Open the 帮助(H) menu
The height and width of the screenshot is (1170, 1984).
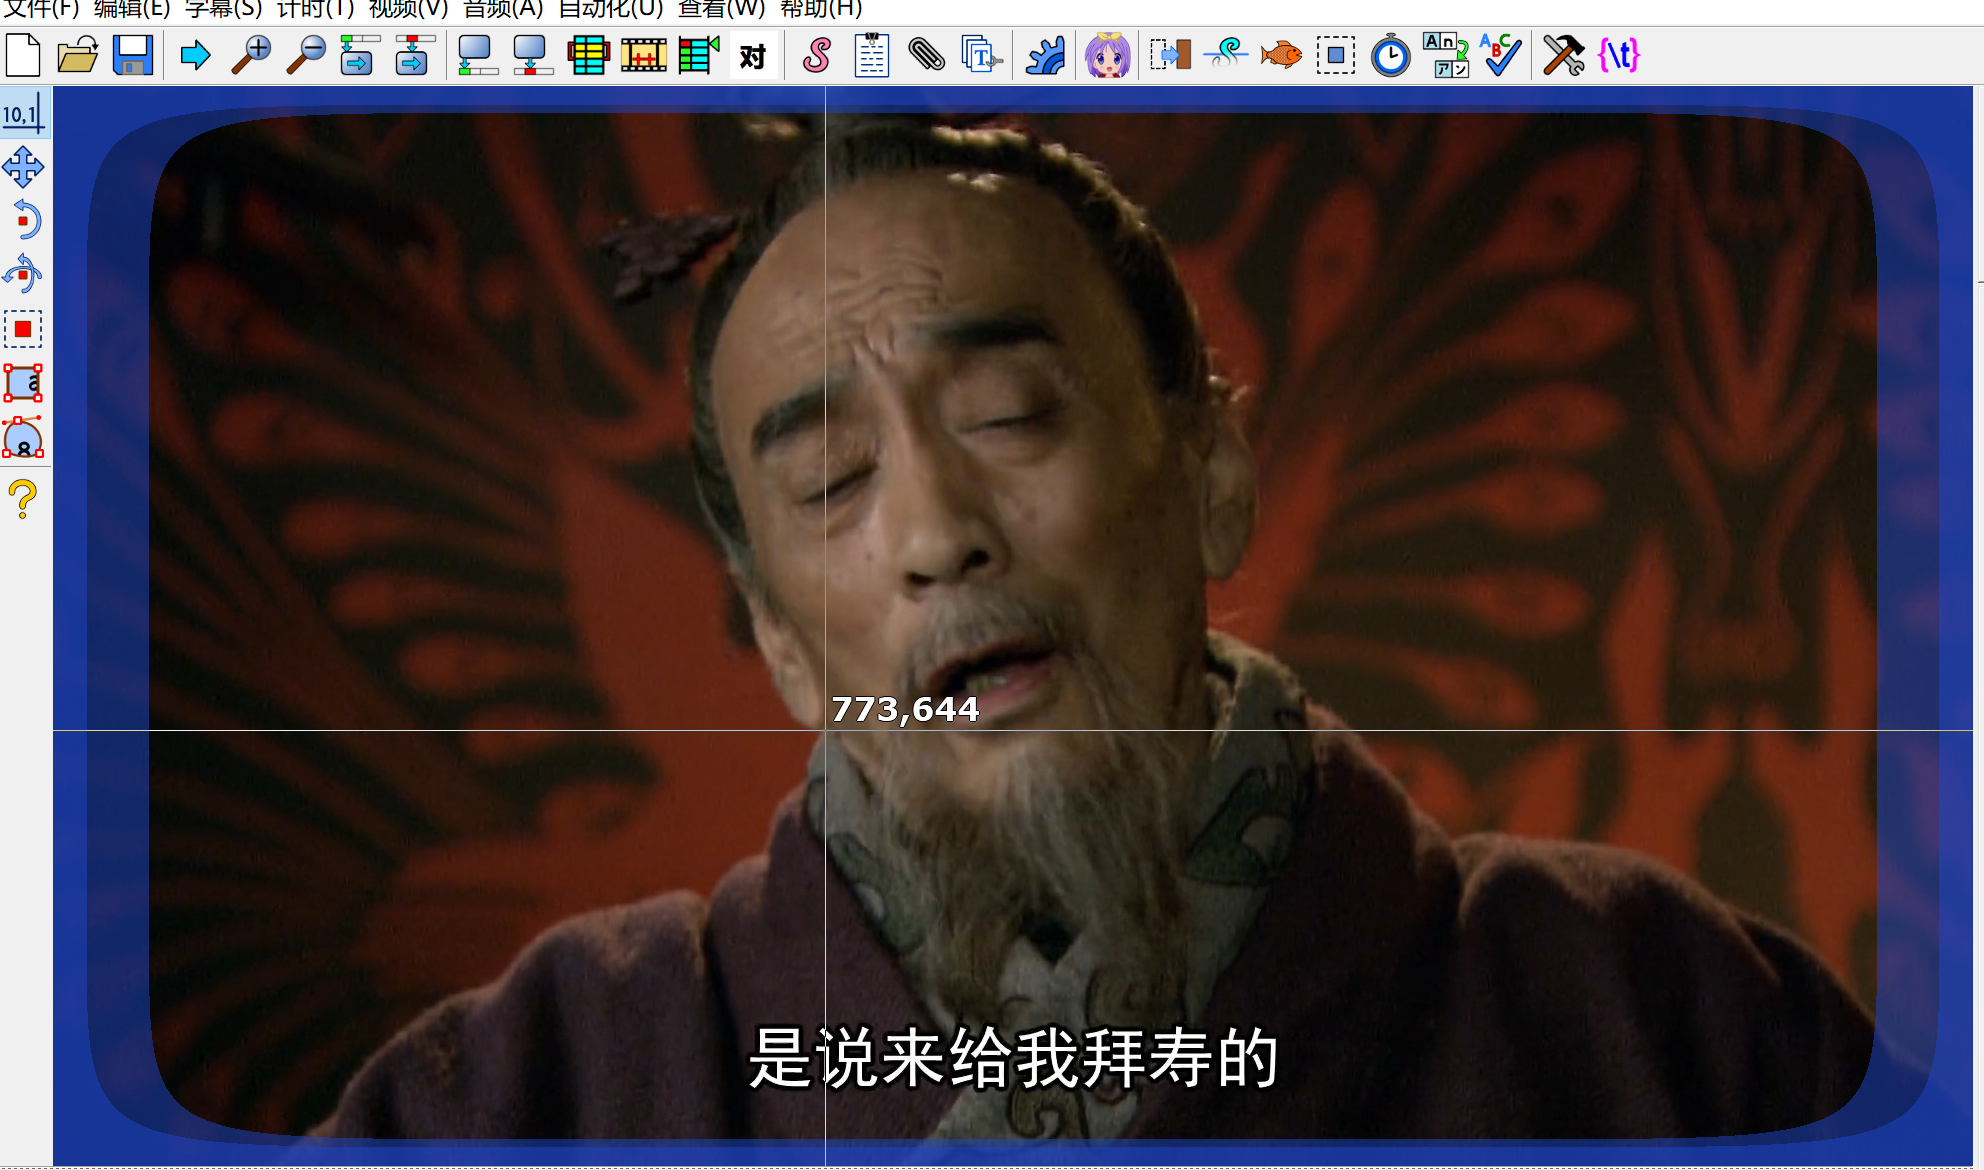pyautogui.click(x=821, y=9)
